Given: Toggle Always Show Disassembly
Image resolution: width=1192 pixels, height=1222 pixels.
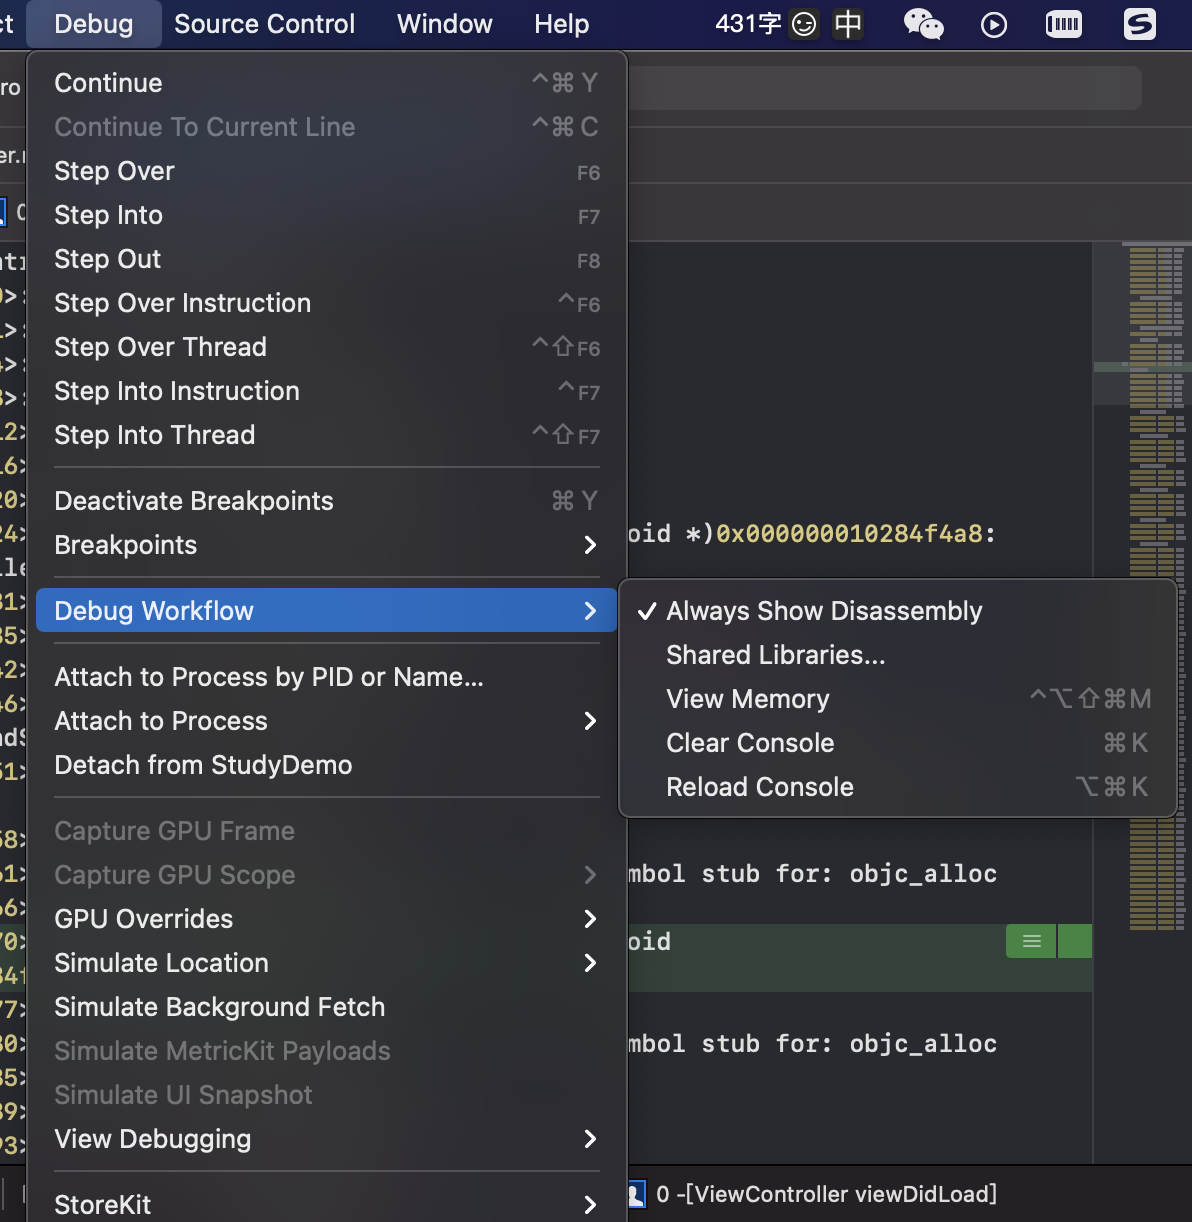Looking at the screenshot, I should pos(898,611).
